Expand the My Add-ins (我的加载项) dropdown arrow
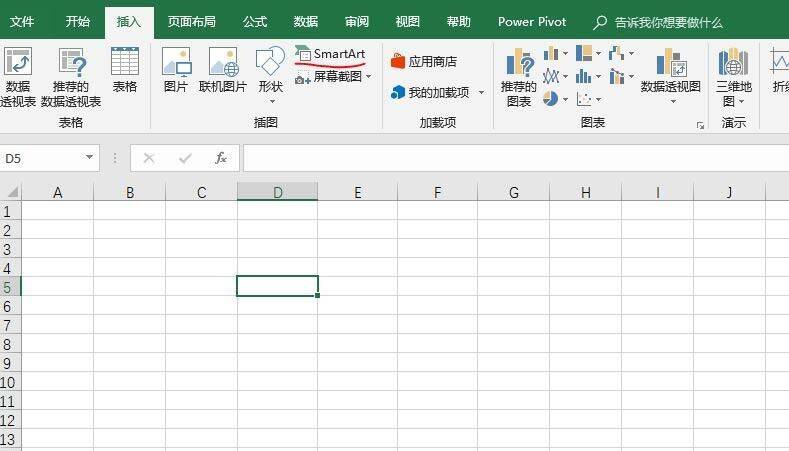The height and width of the screenshot is (451, 789). (x=482, y=93)
